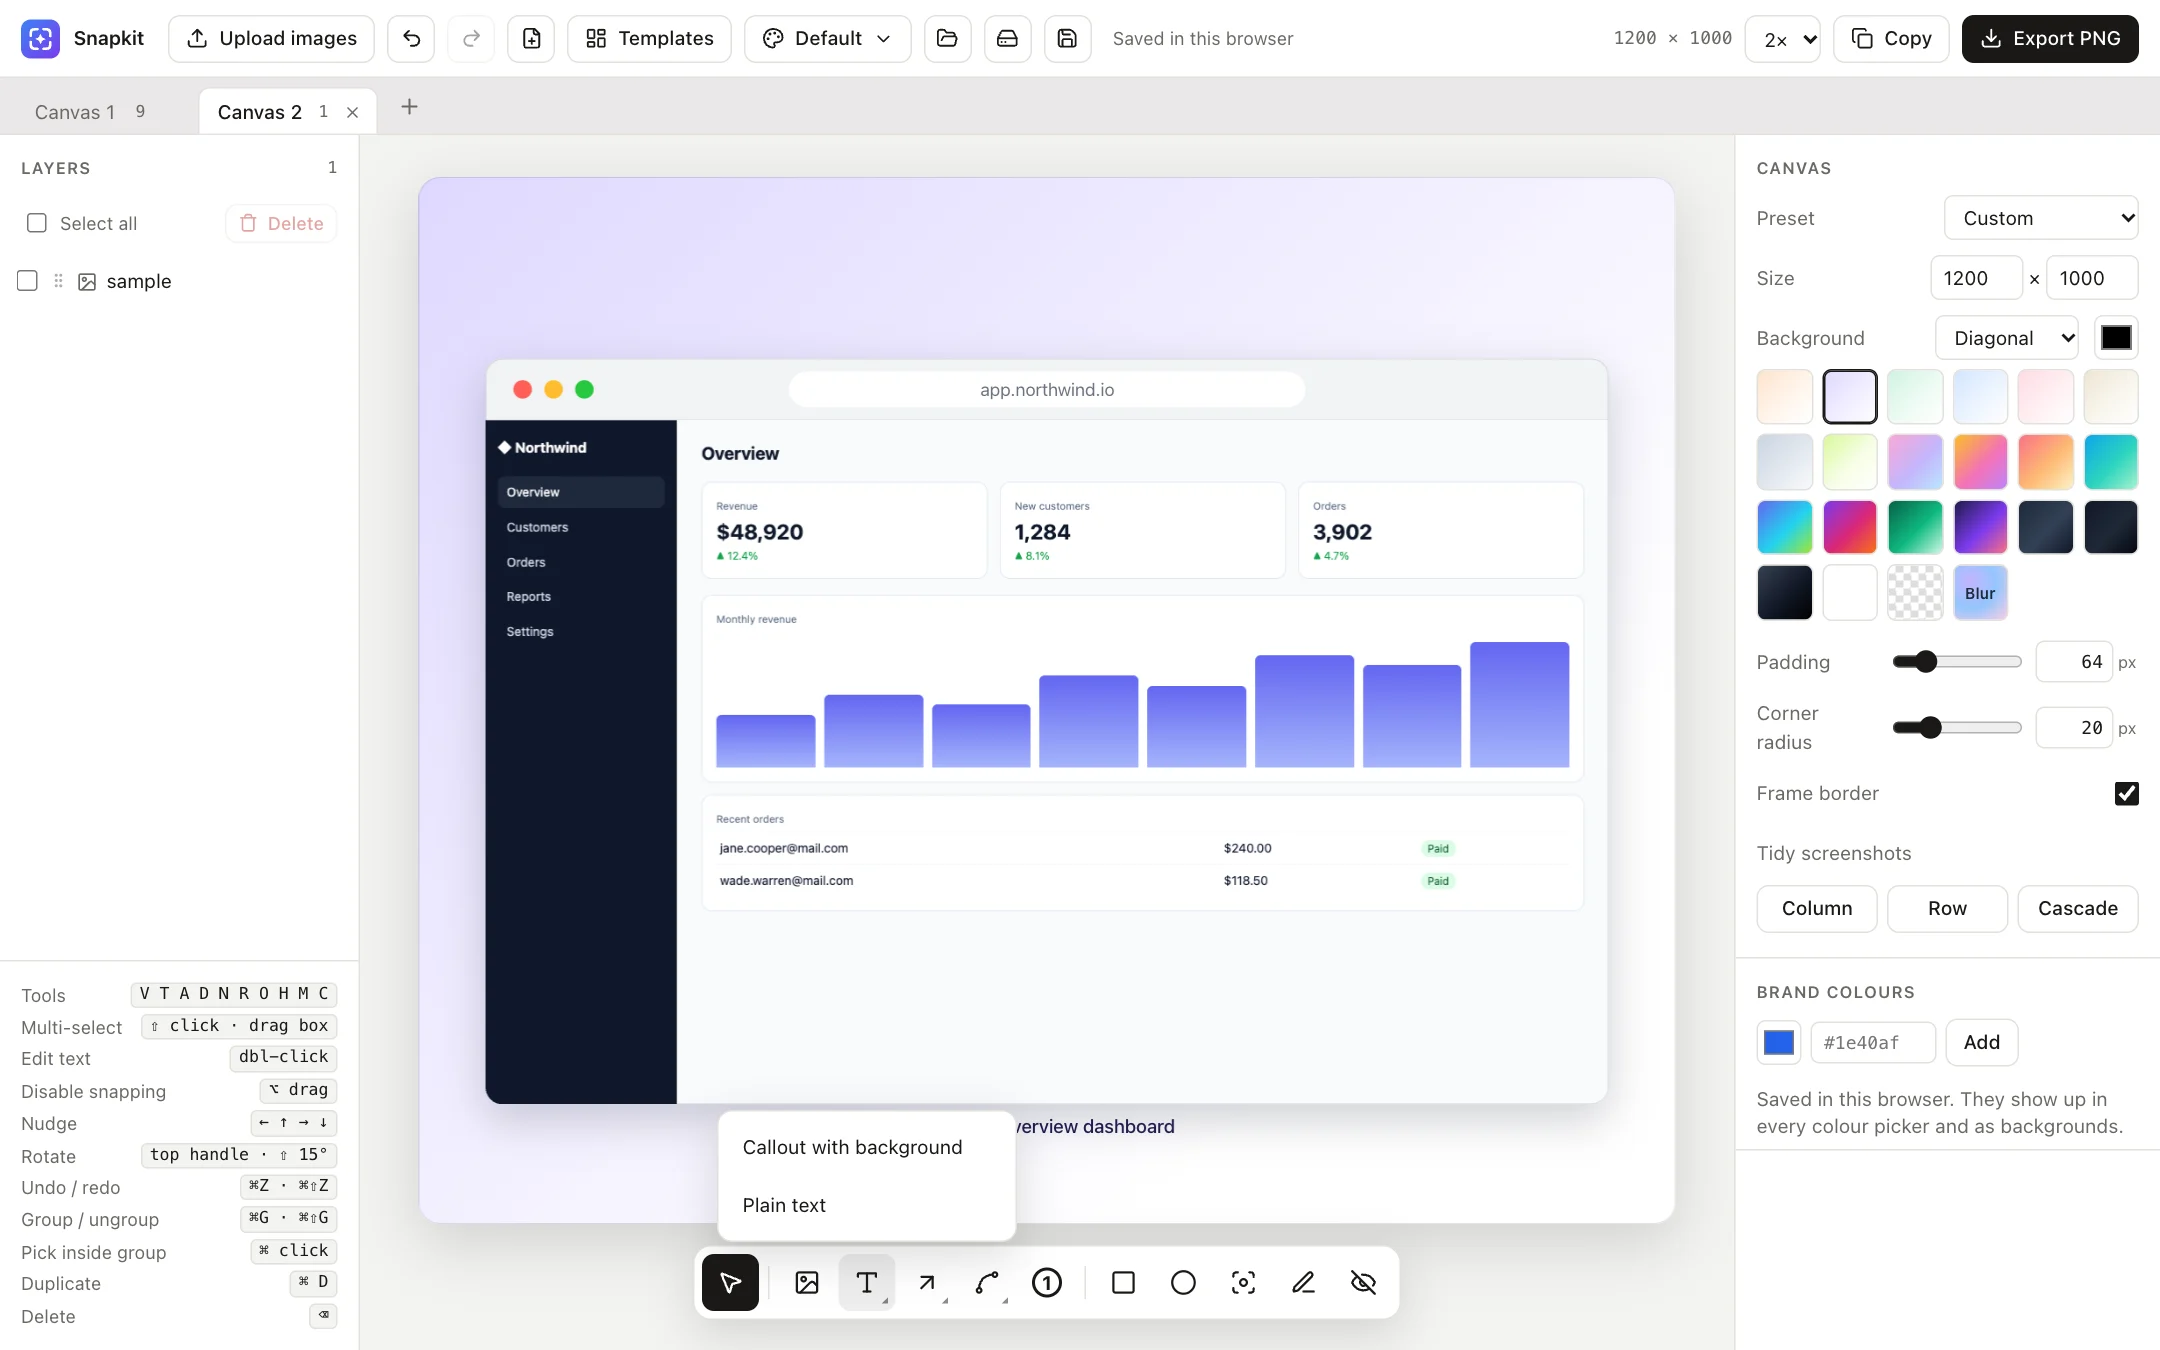Click the blue brand colour swatch
Image resolution: width=2160 pixels, height=1350 pixels.
coord(1779,1042)
